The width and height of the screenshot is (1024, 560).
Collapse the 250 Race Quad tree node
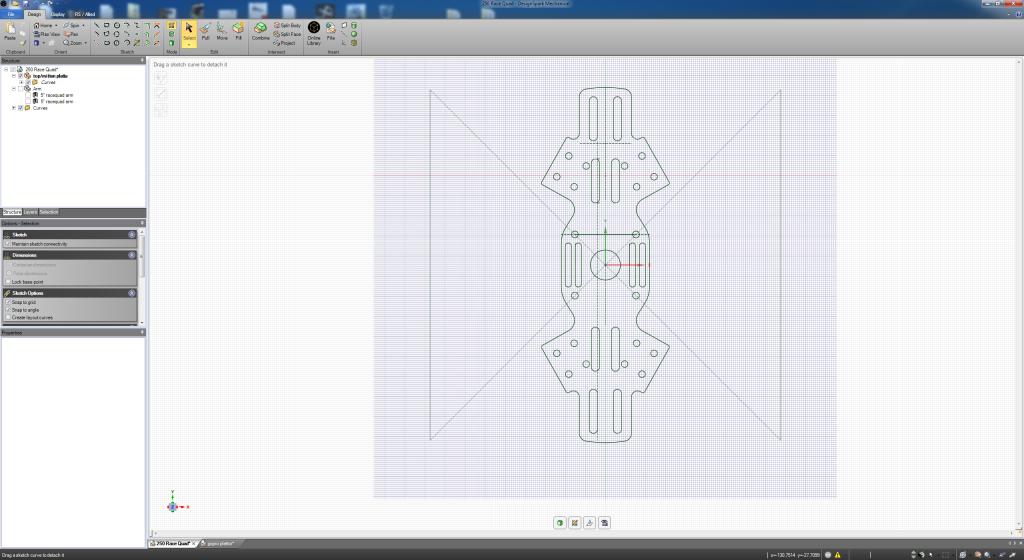point(6,69)
